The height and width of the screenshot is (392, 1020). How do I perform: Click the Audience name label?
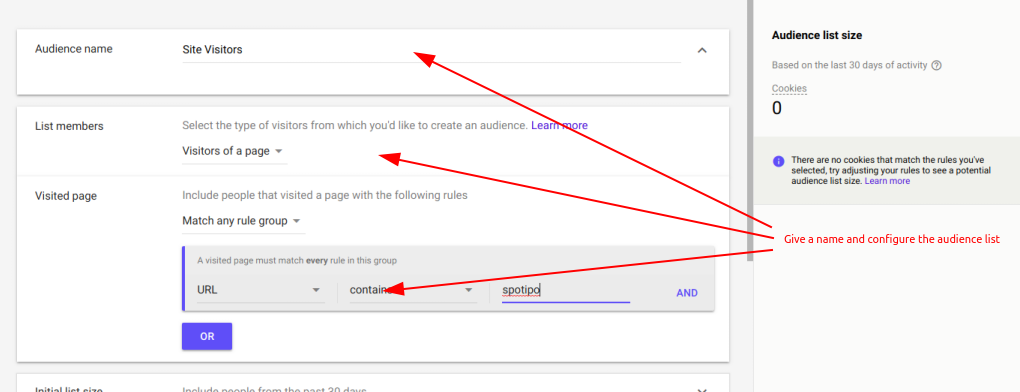point(74,49)
